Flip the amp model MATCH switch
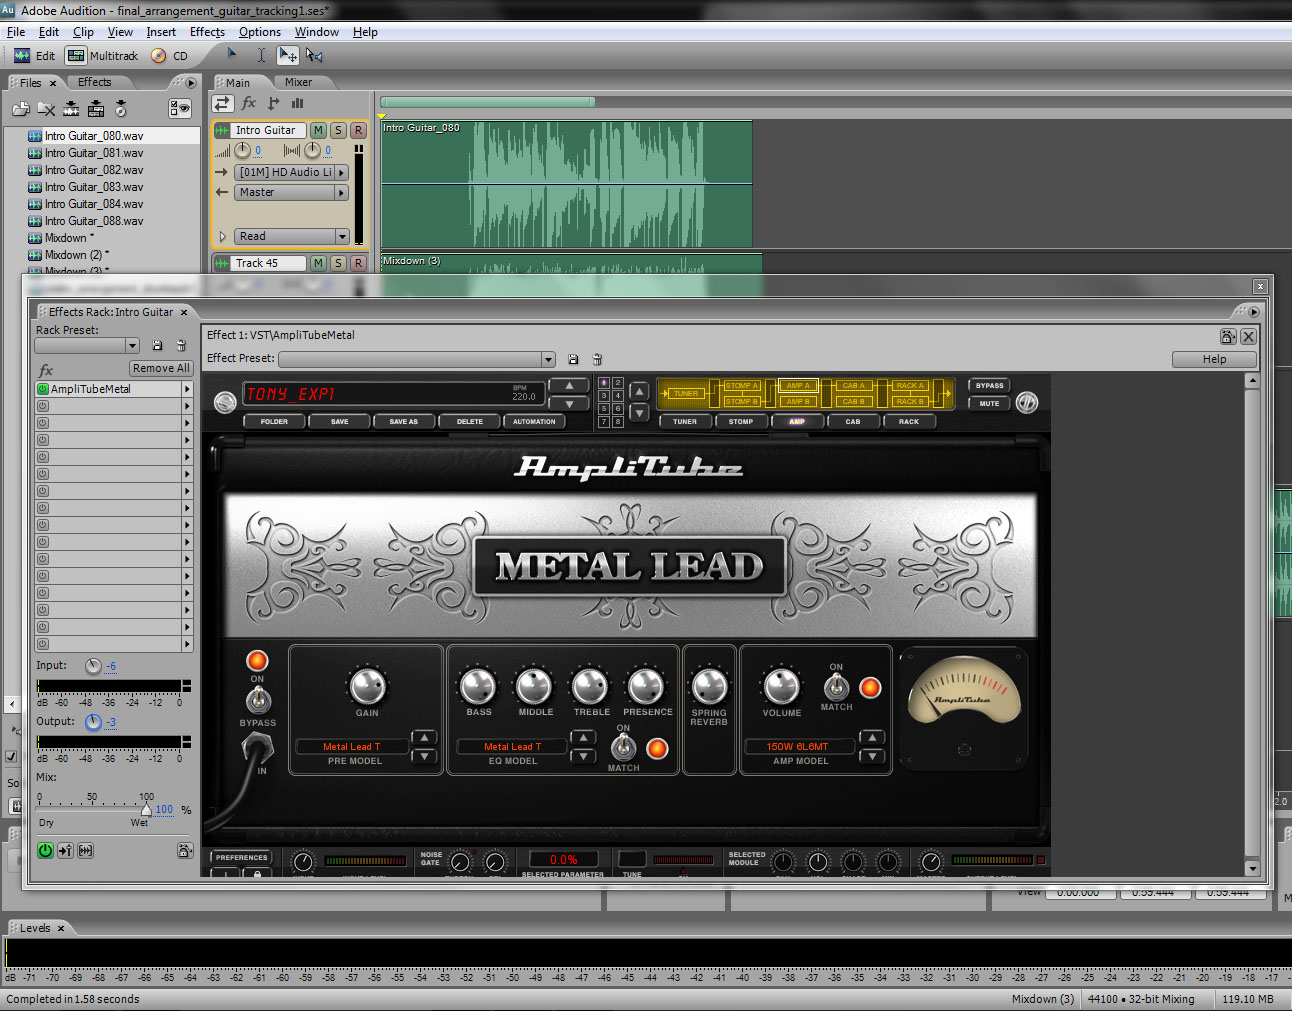1292x1011 pixels. pyautogui.click(x=836, y=686)
